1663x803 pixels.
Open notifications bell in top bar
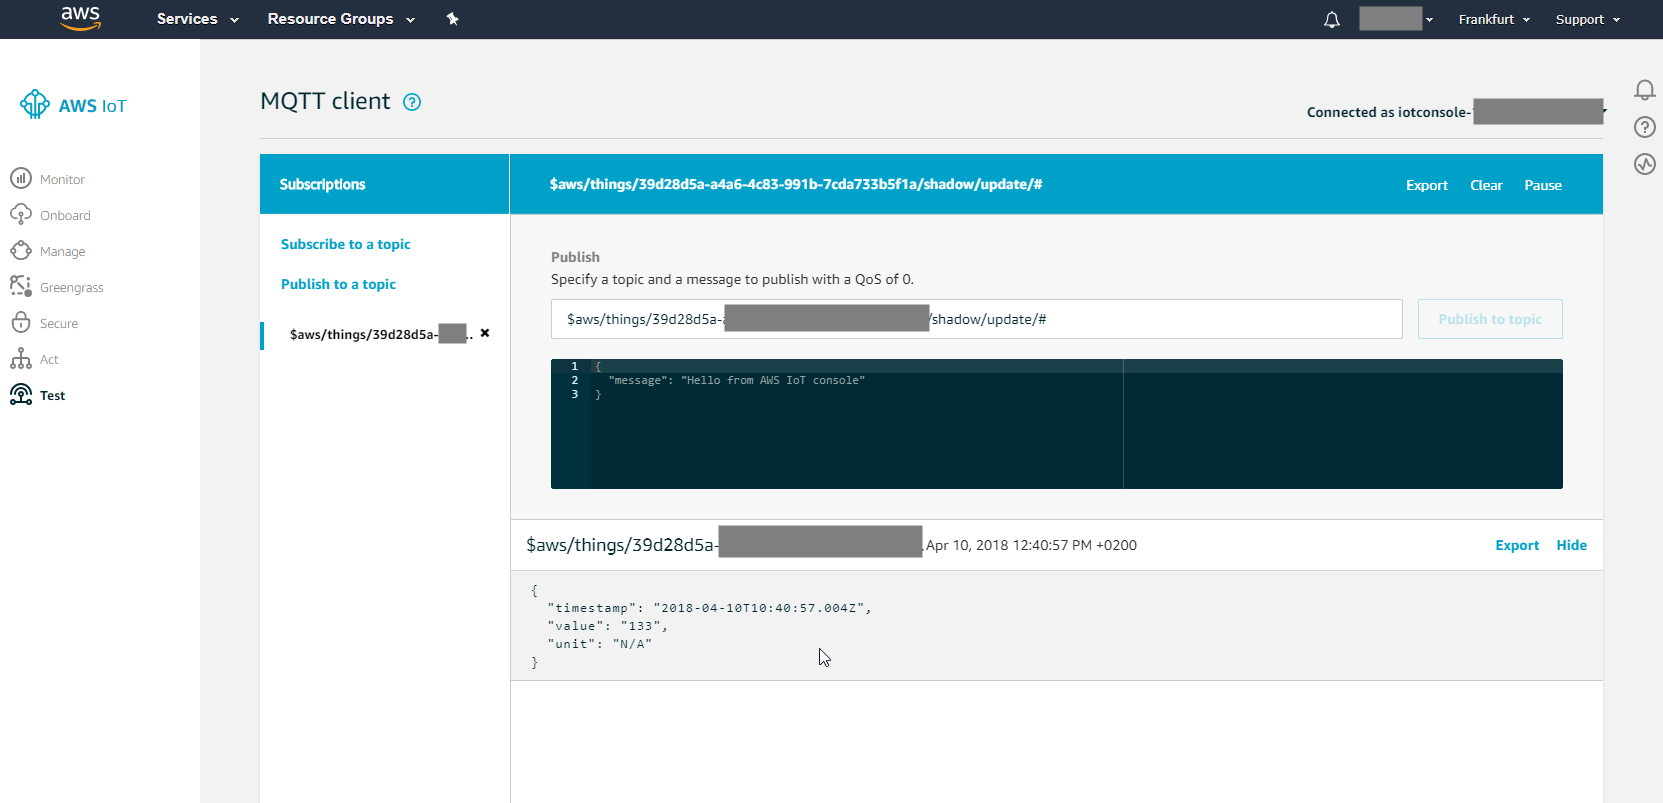[x=1331, y=19]
